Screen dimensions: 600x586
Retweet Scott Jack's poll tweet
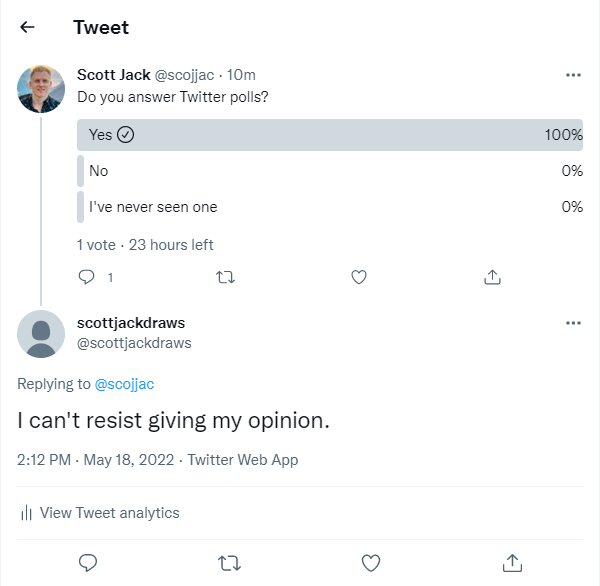point(225,277)
